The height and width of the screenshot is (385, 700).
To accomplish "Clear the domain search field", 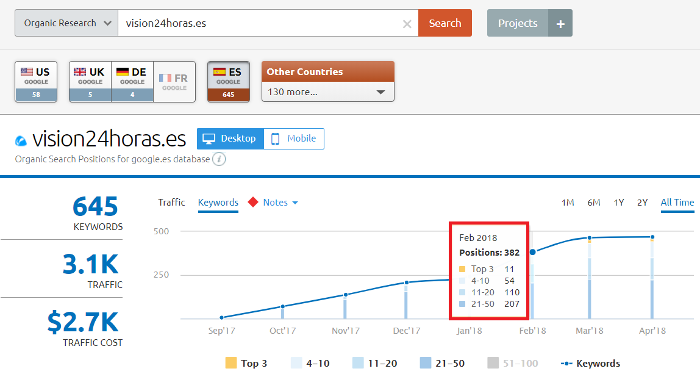I will [407, 24].
